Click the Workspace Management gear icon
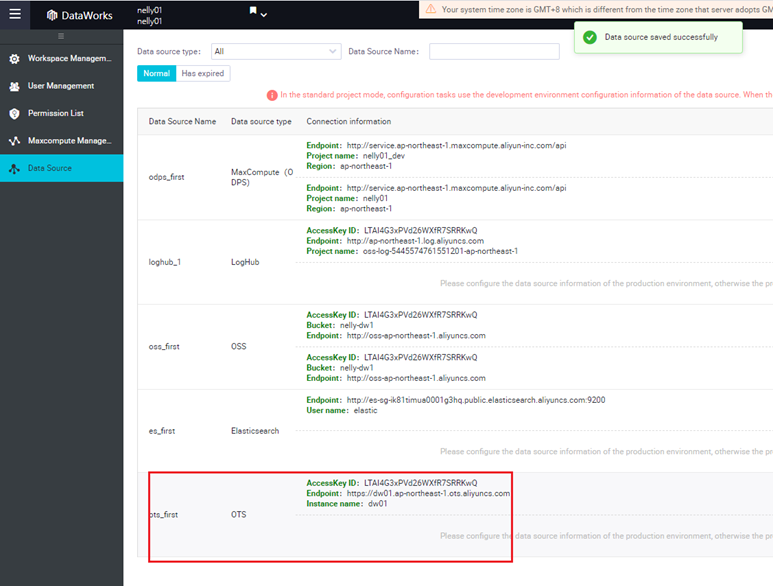The height and width of the screenshot is (586, 773). coord(14,59)
